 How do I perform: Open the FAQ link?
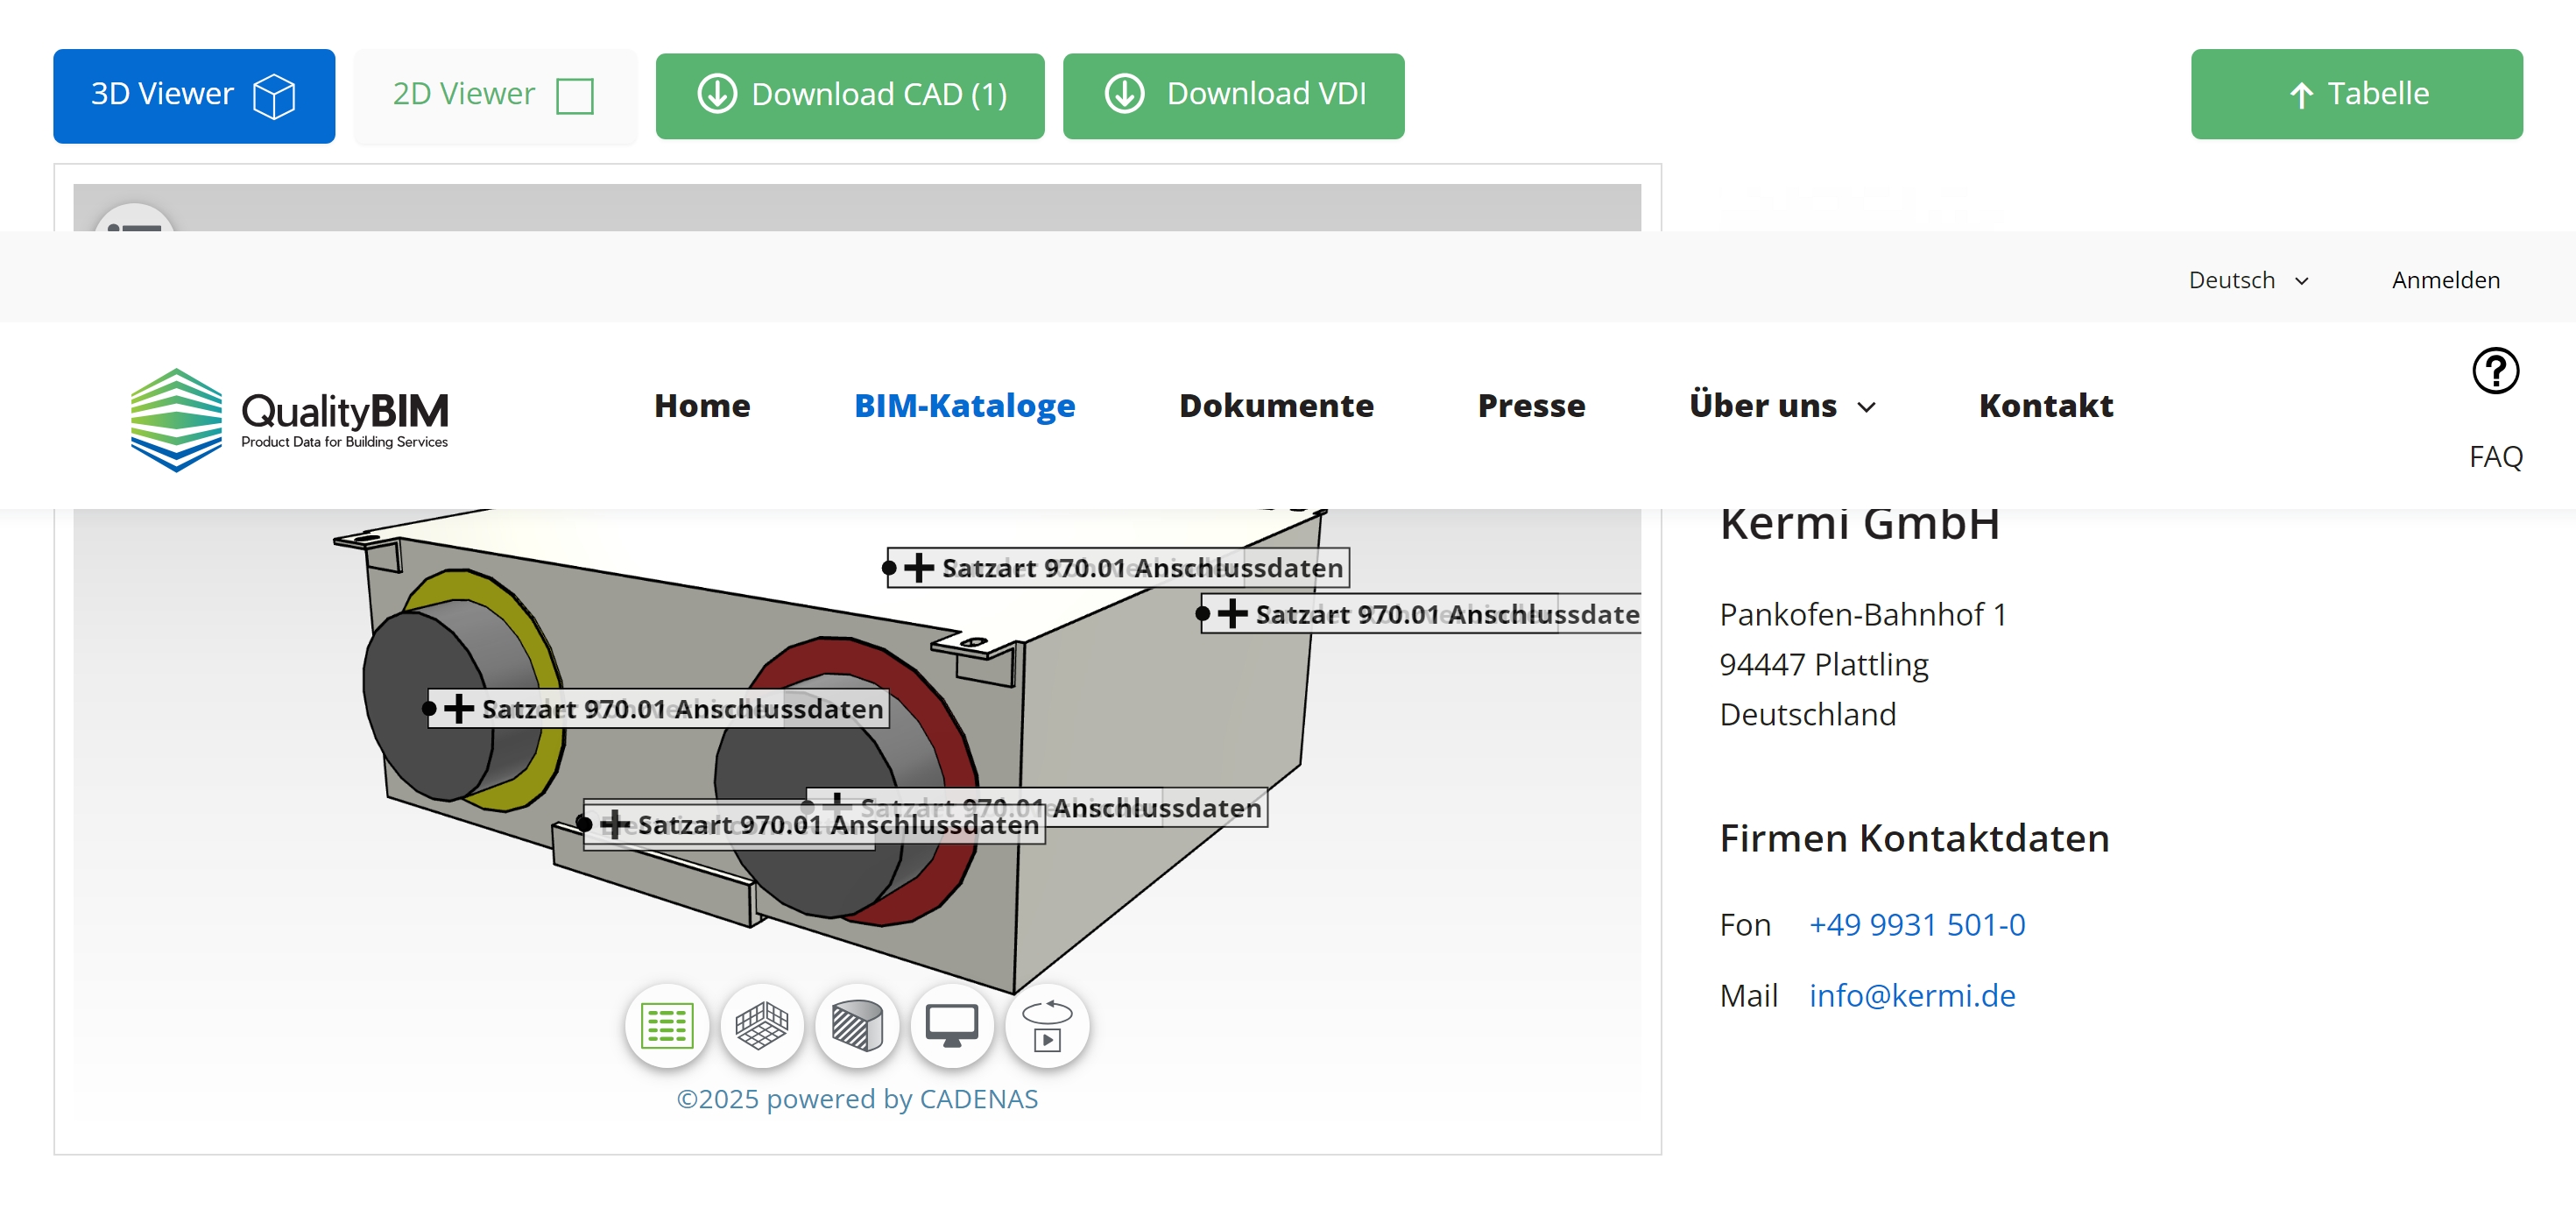pos(2495,457)
